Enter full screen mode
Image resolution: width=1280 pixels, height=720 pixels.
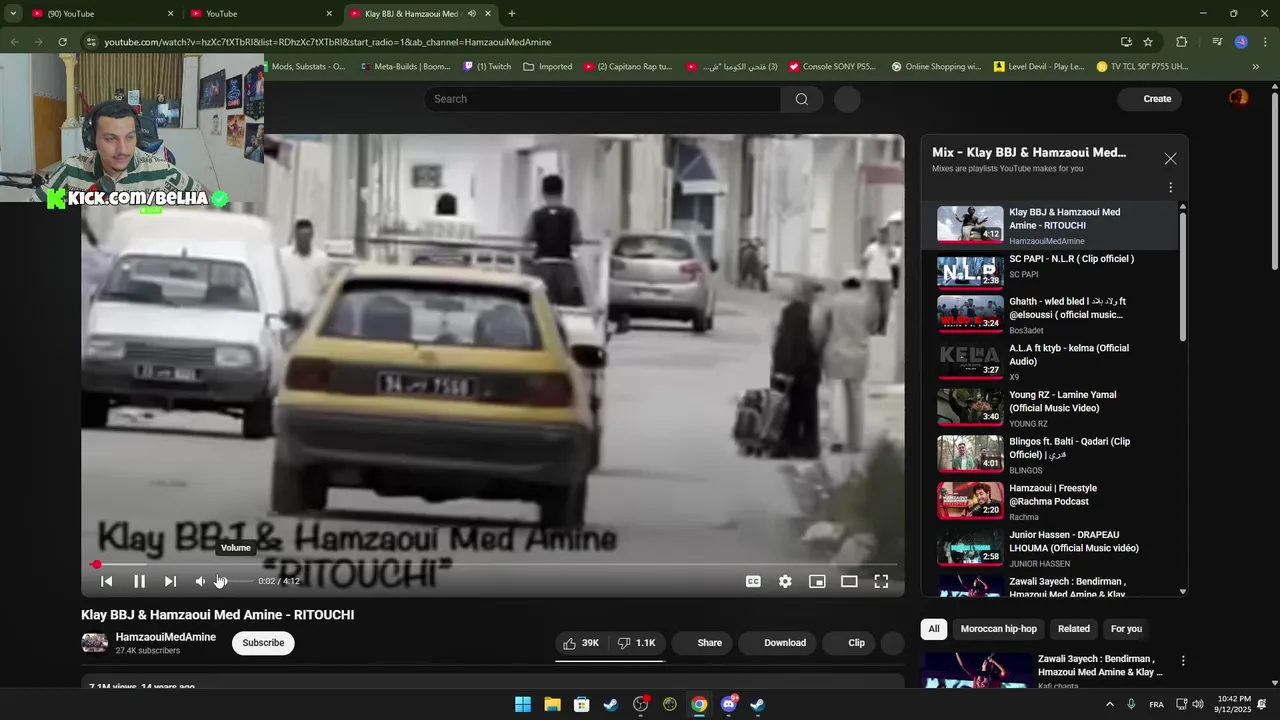(881, 581)
